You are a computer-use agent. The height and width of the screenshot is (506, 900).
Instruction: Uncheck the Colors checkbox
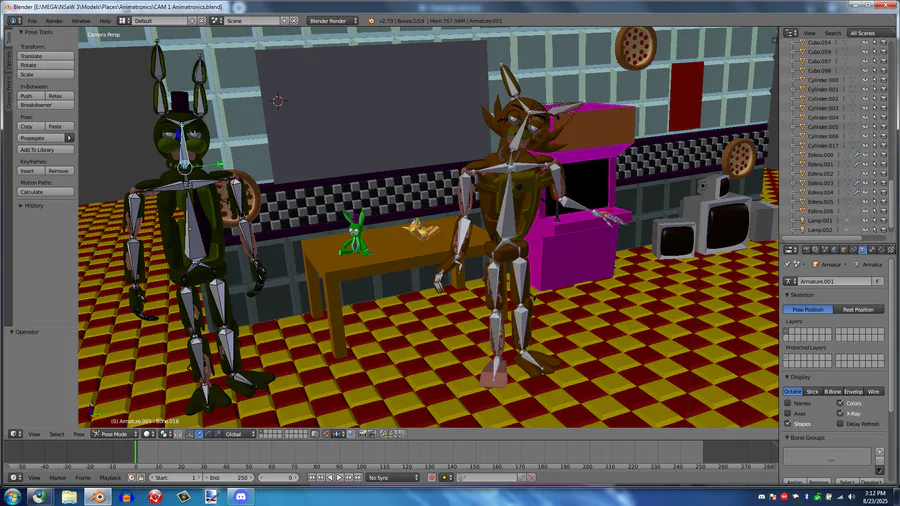click(x=840, y=403)
